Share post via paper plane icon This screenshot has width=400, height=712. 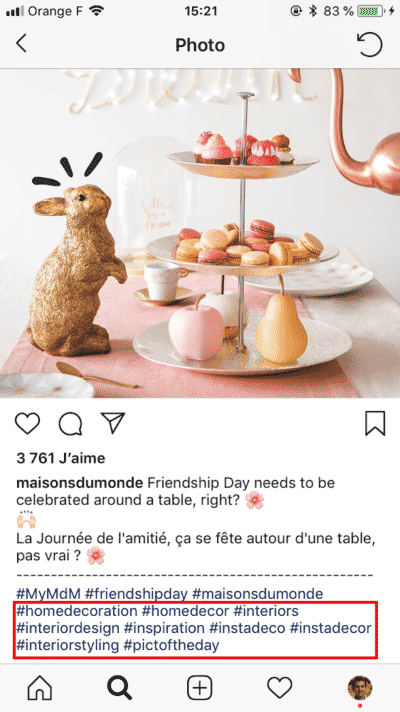point(113,423)
